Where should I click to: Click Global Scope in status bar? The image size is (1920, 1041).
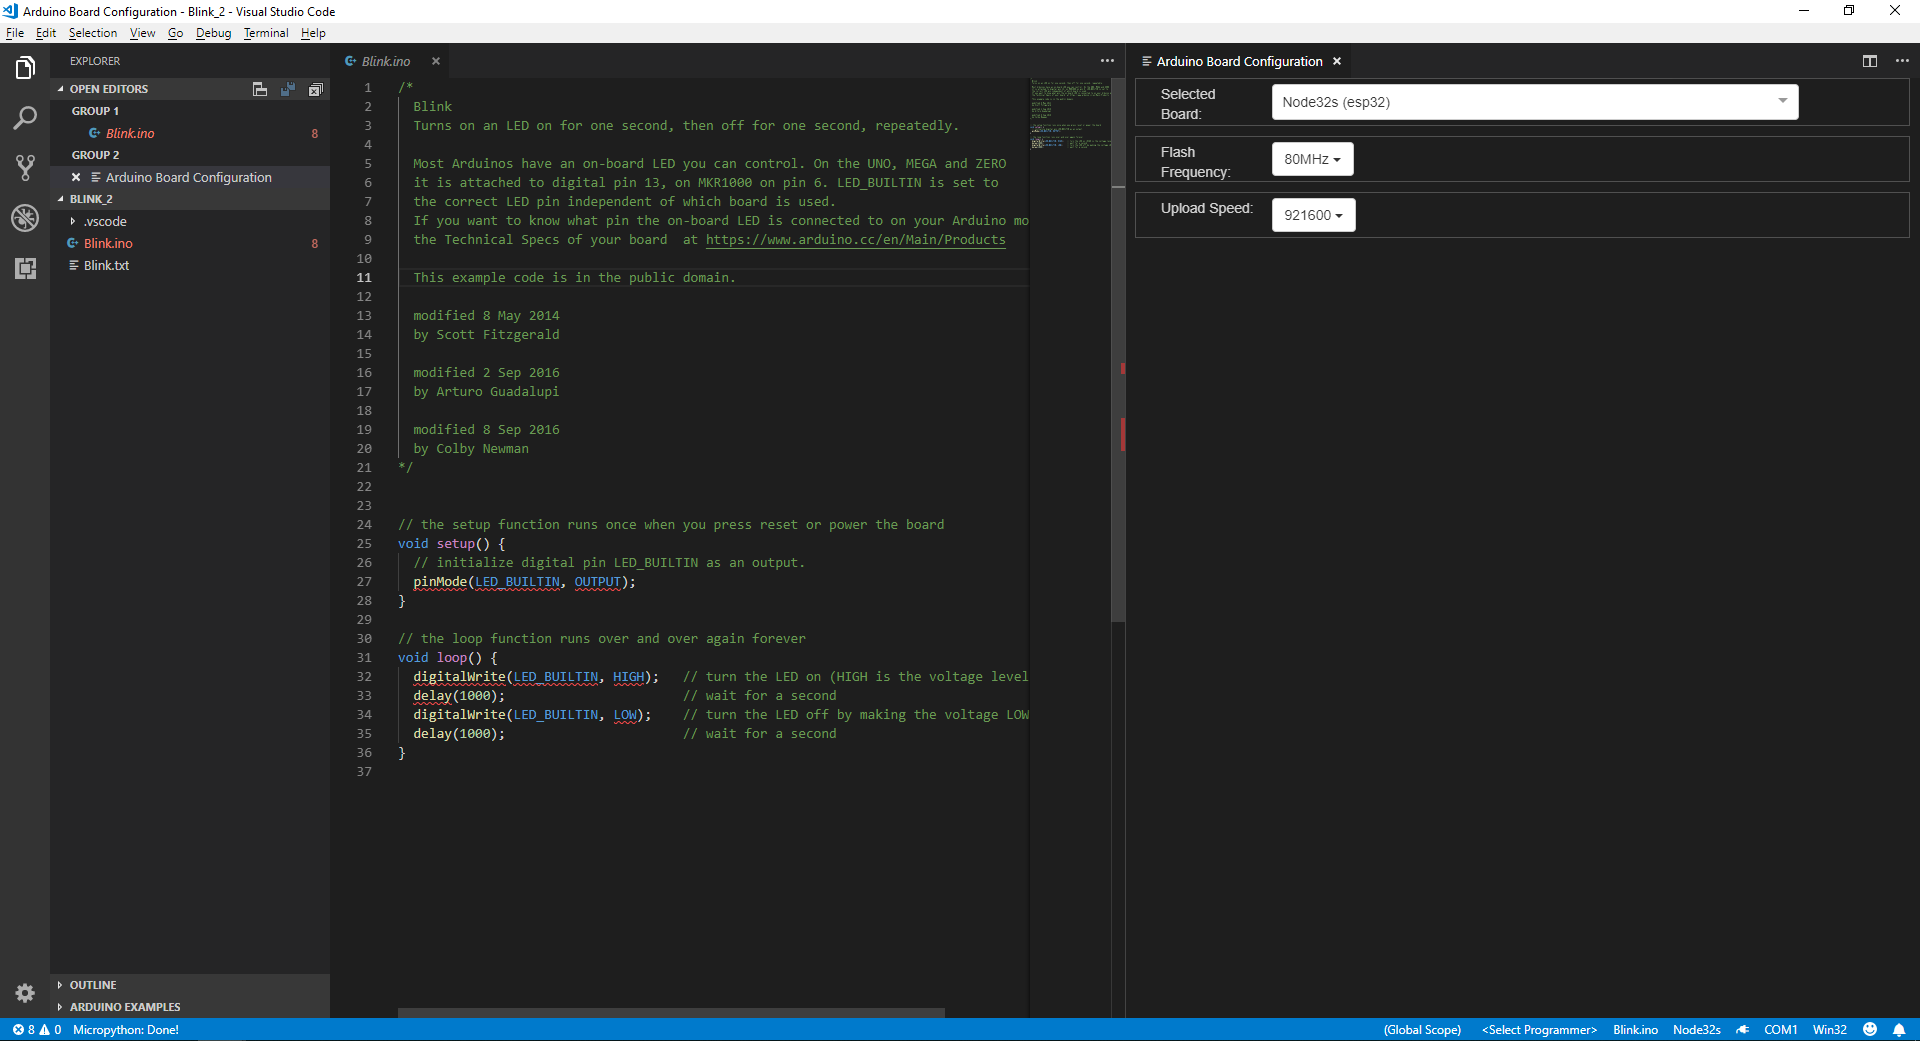[x=1422, y=1030]
